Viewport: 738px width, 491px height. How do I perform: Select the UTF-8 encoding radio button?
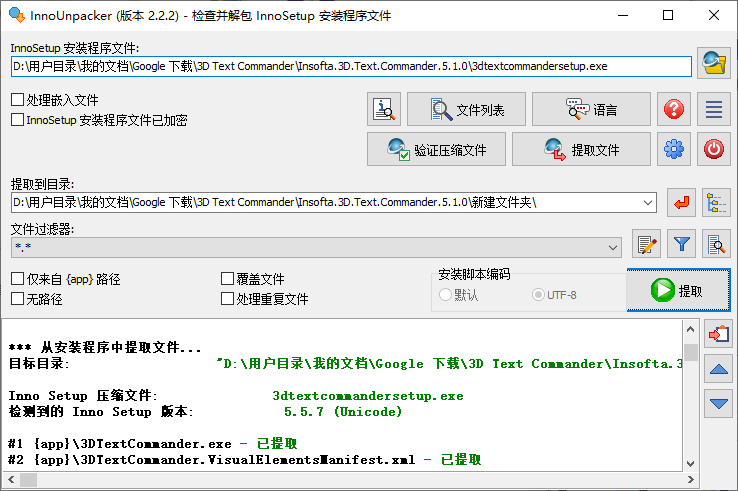tap(538, 295)
